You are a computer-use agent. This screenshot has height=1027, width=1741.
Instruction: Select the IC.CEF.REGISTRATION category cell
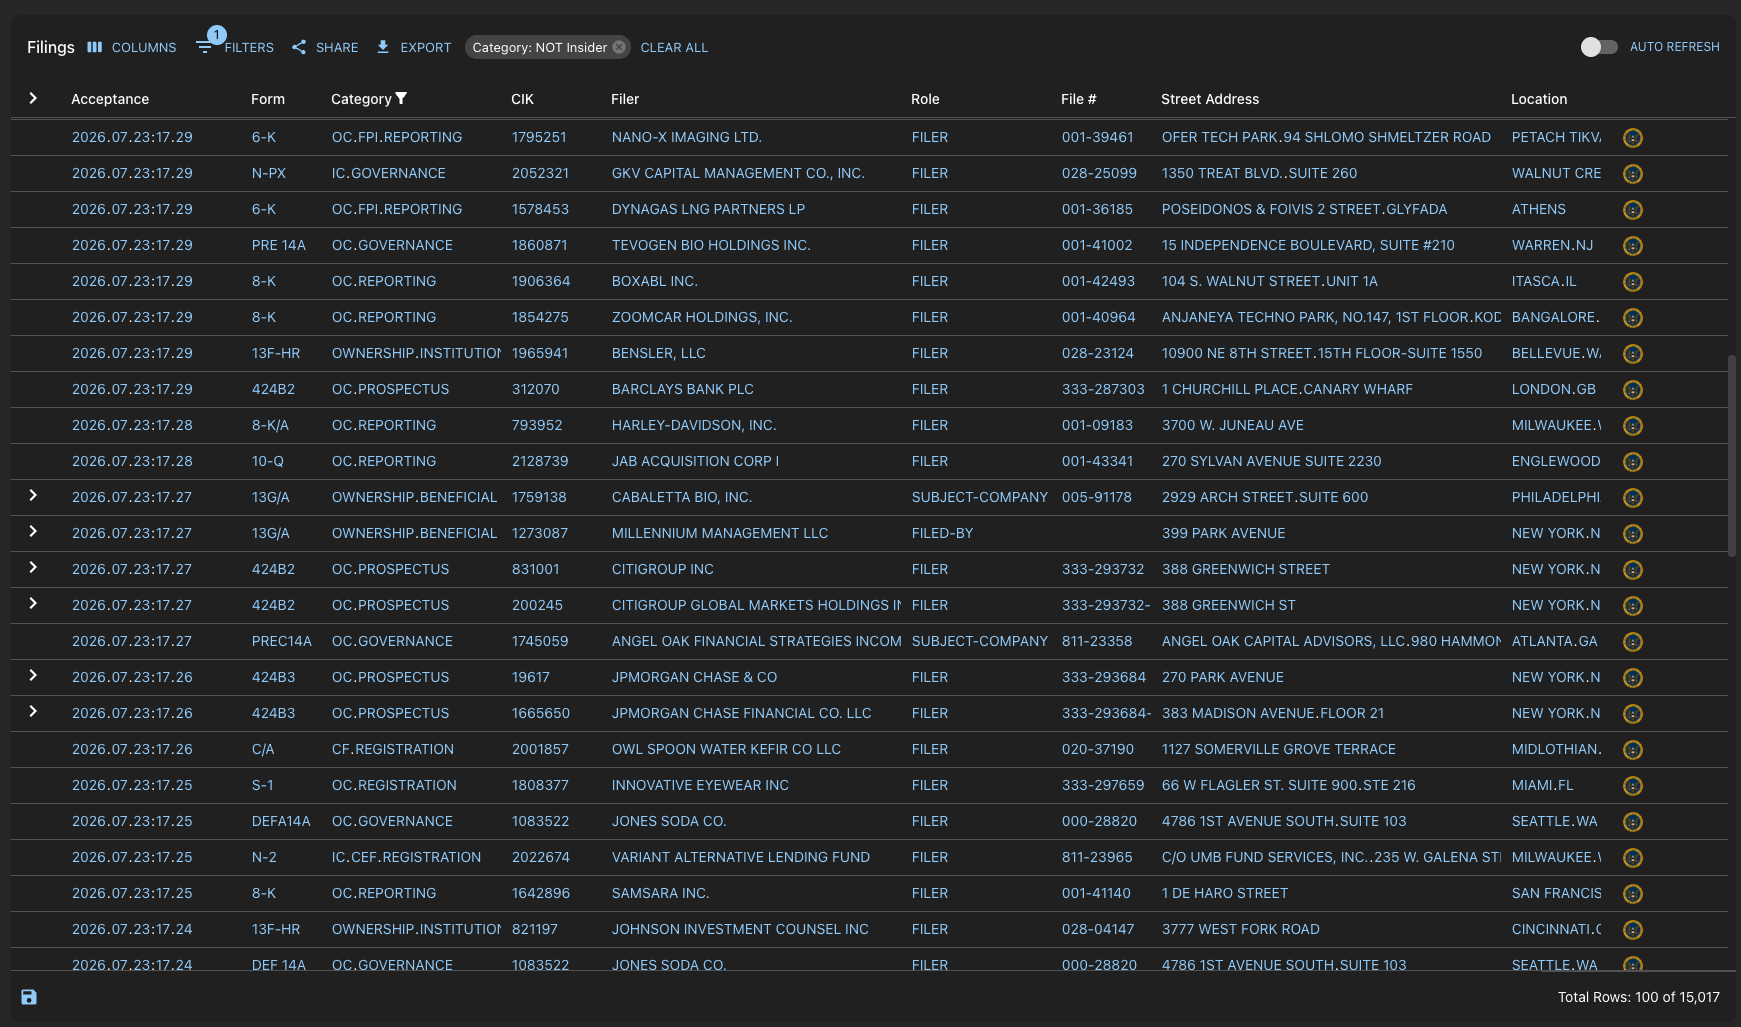point(406,857)
